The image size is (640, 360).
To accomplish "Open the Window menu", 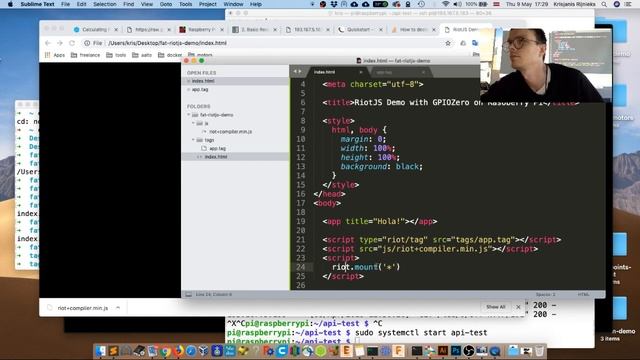I will tap(233, 4).
